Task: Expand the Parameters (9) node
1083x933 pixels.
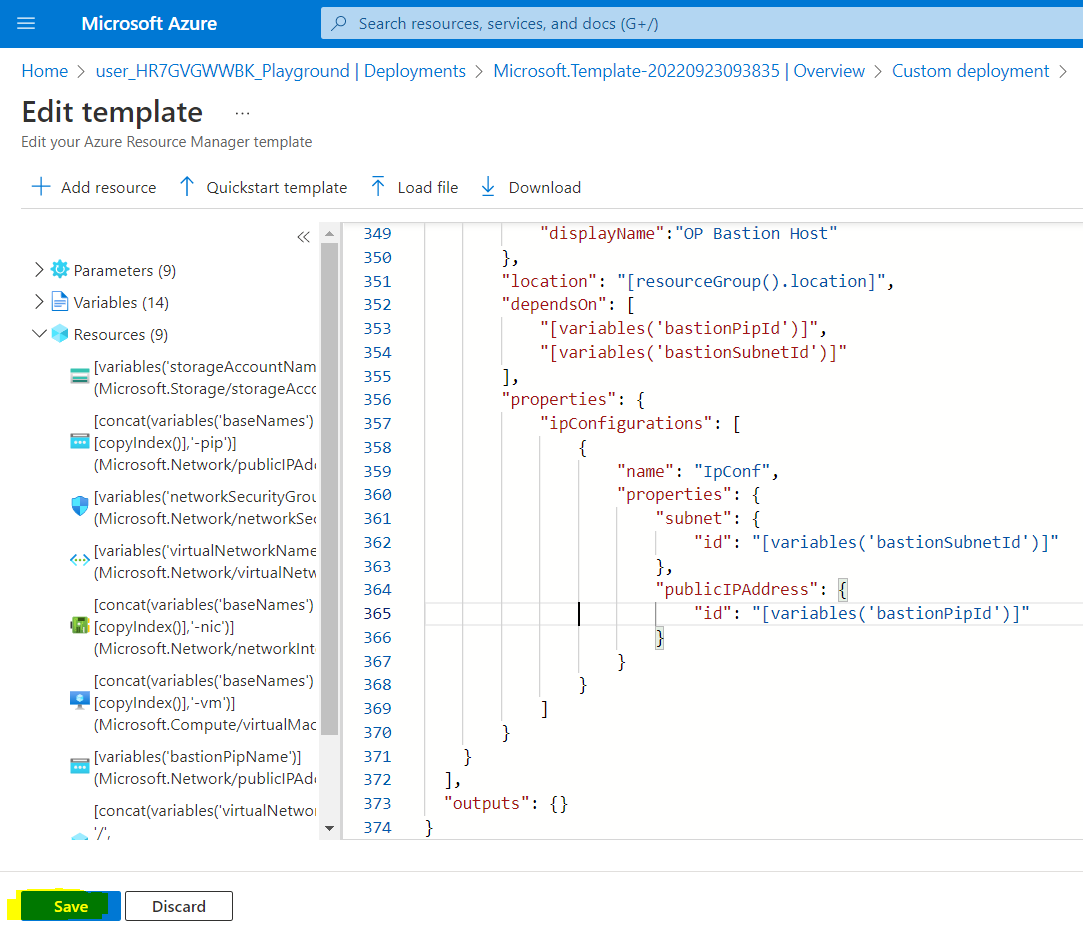Action: tap(39, 270)
